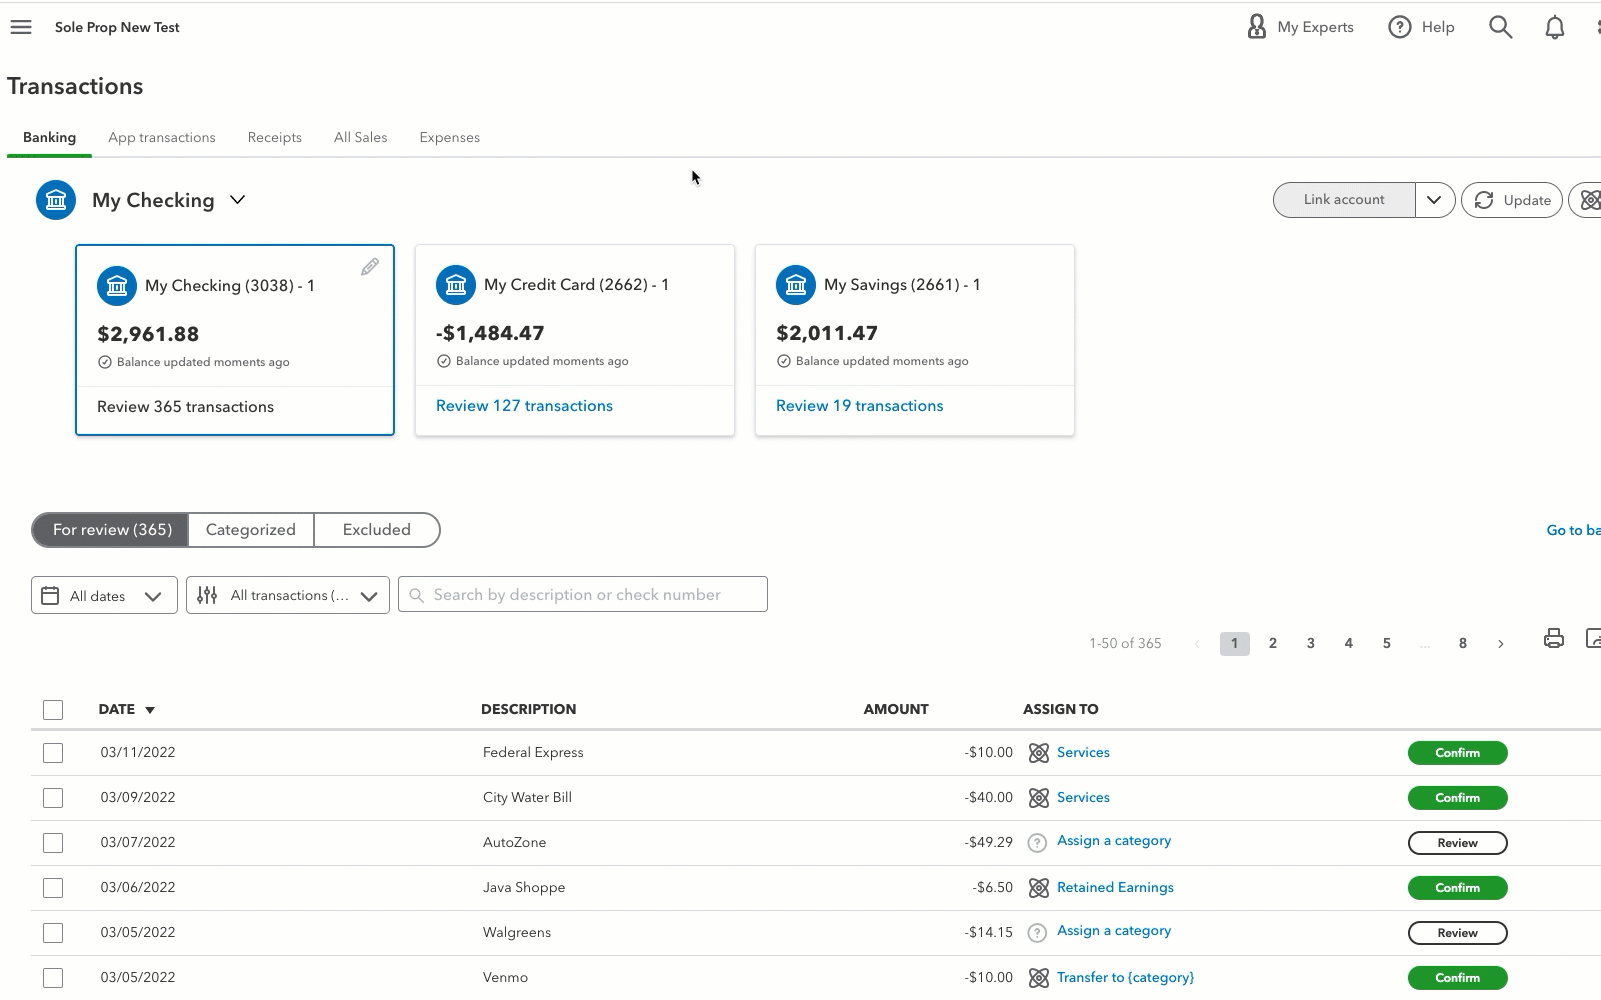This screenshot has height=1000, width=1601.
Task: Open the navigation hamburger menu
Action: pos(20,27)
